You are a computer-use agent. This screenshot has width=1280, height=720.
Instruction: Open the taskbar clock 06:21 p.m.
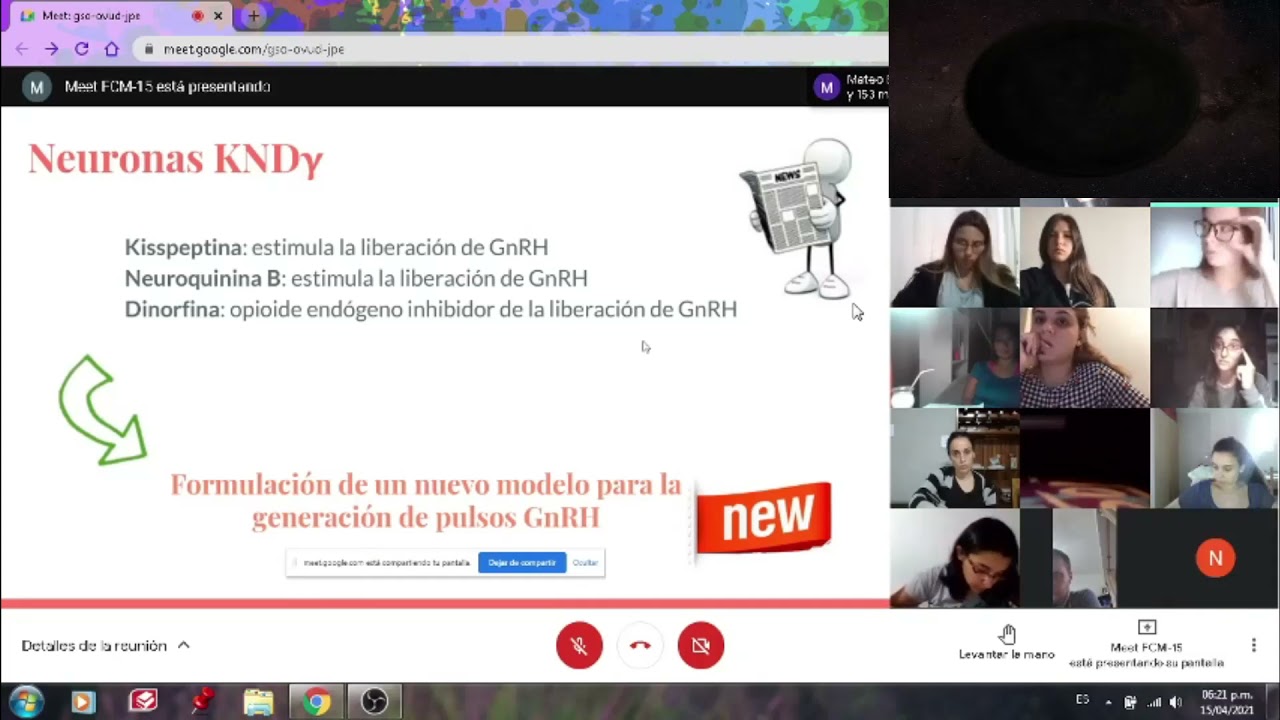point(1227,702)
